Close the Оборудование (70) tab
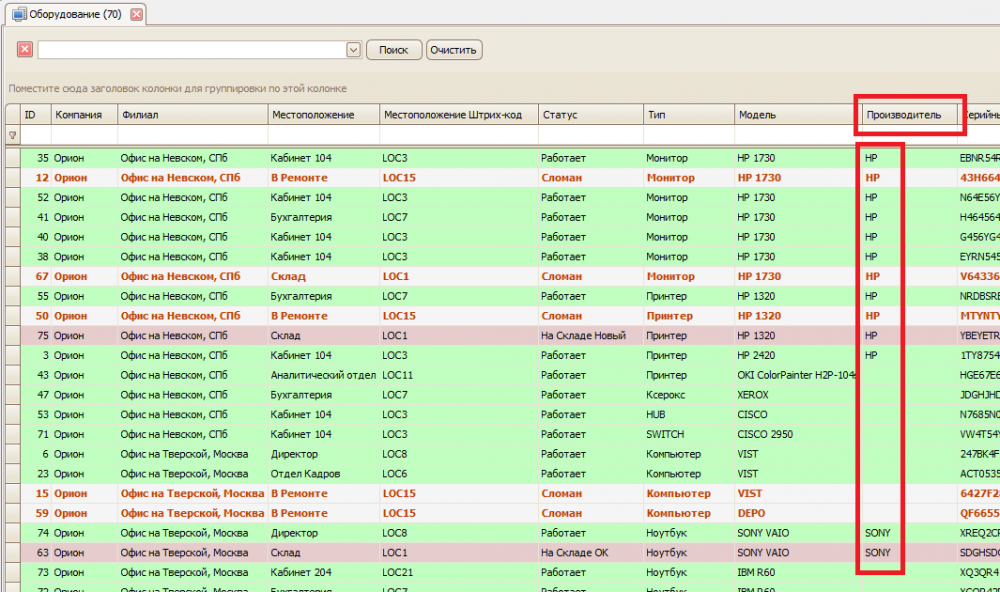This screenshot has width=1000, height=592. tap(136, 14)
